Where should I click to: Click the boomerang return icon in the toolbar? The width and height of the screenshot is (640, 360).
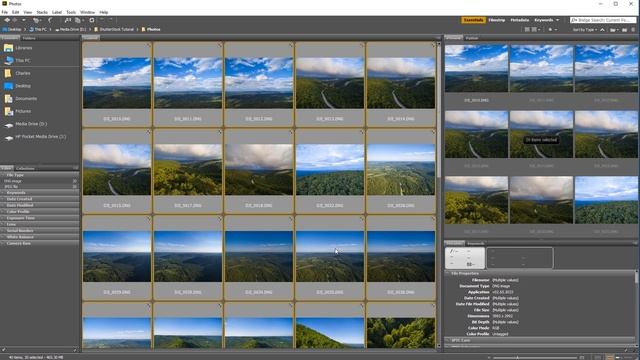50,20
